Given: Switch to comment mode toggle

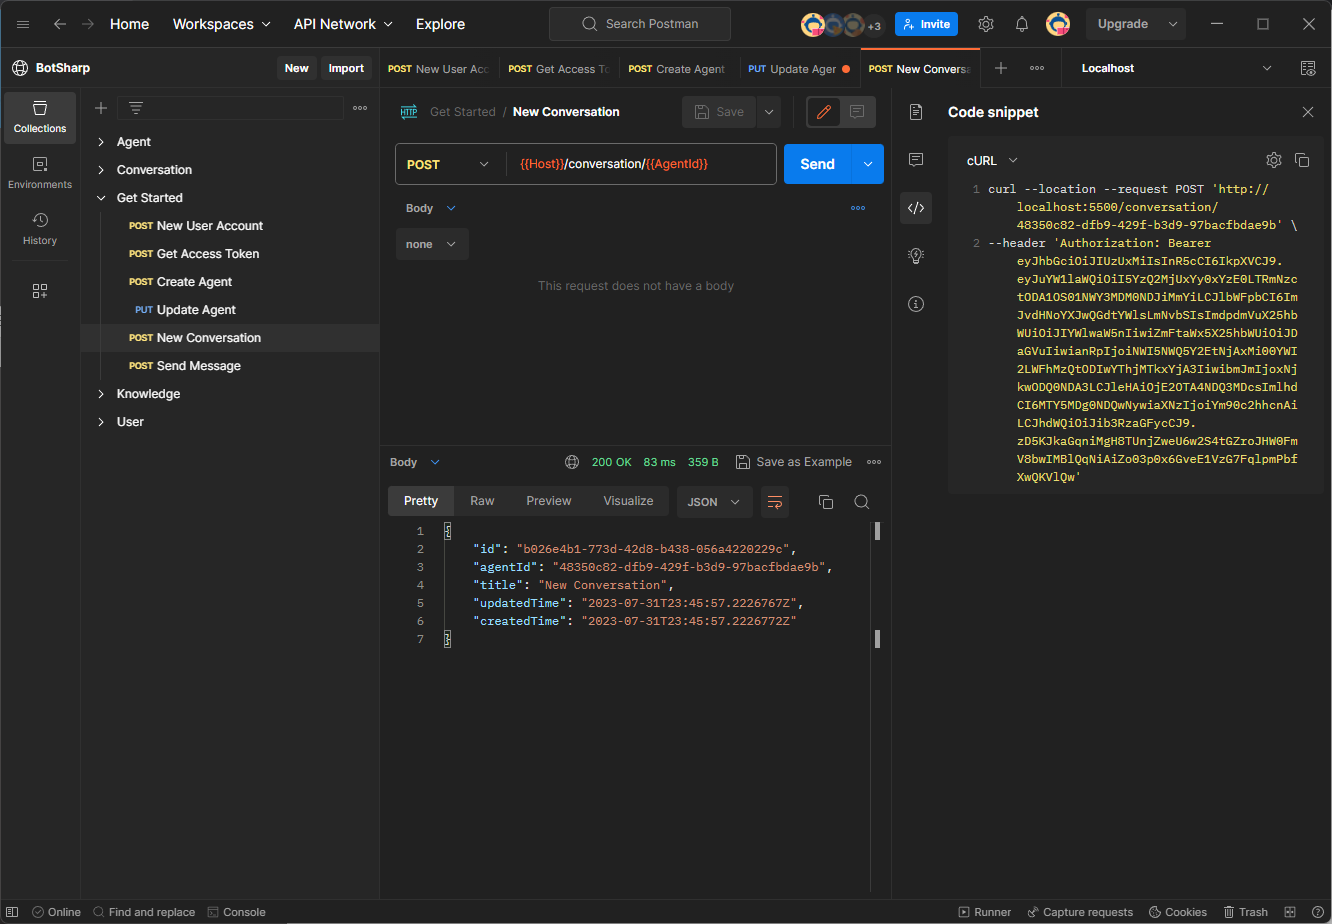Looking at the screenshot, I should click(857, 112).
